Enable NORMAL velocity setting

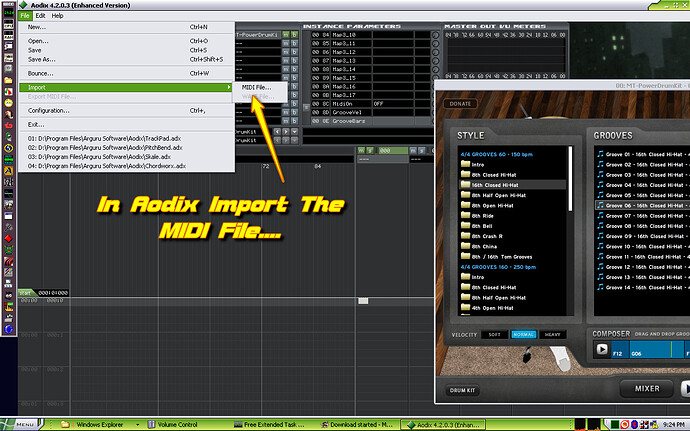[523, 334]
